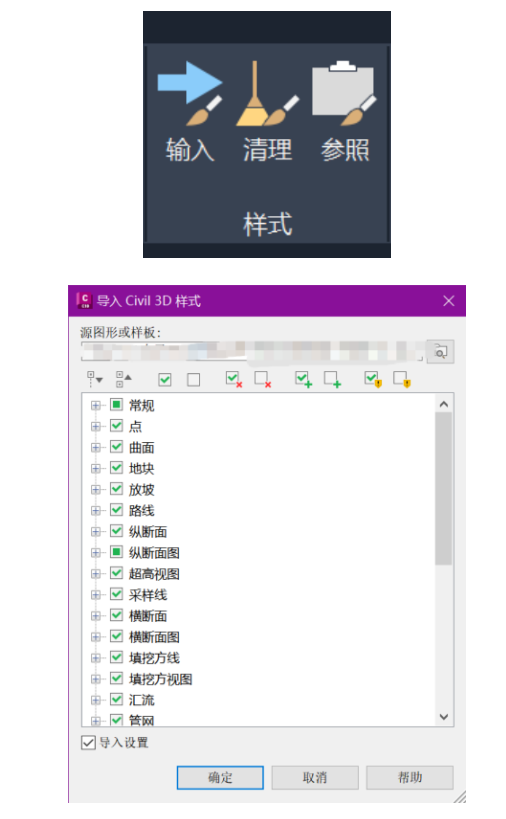Click the expand all tree nodes icon
The width and height of the screenshot is (506, 819).
95,379
